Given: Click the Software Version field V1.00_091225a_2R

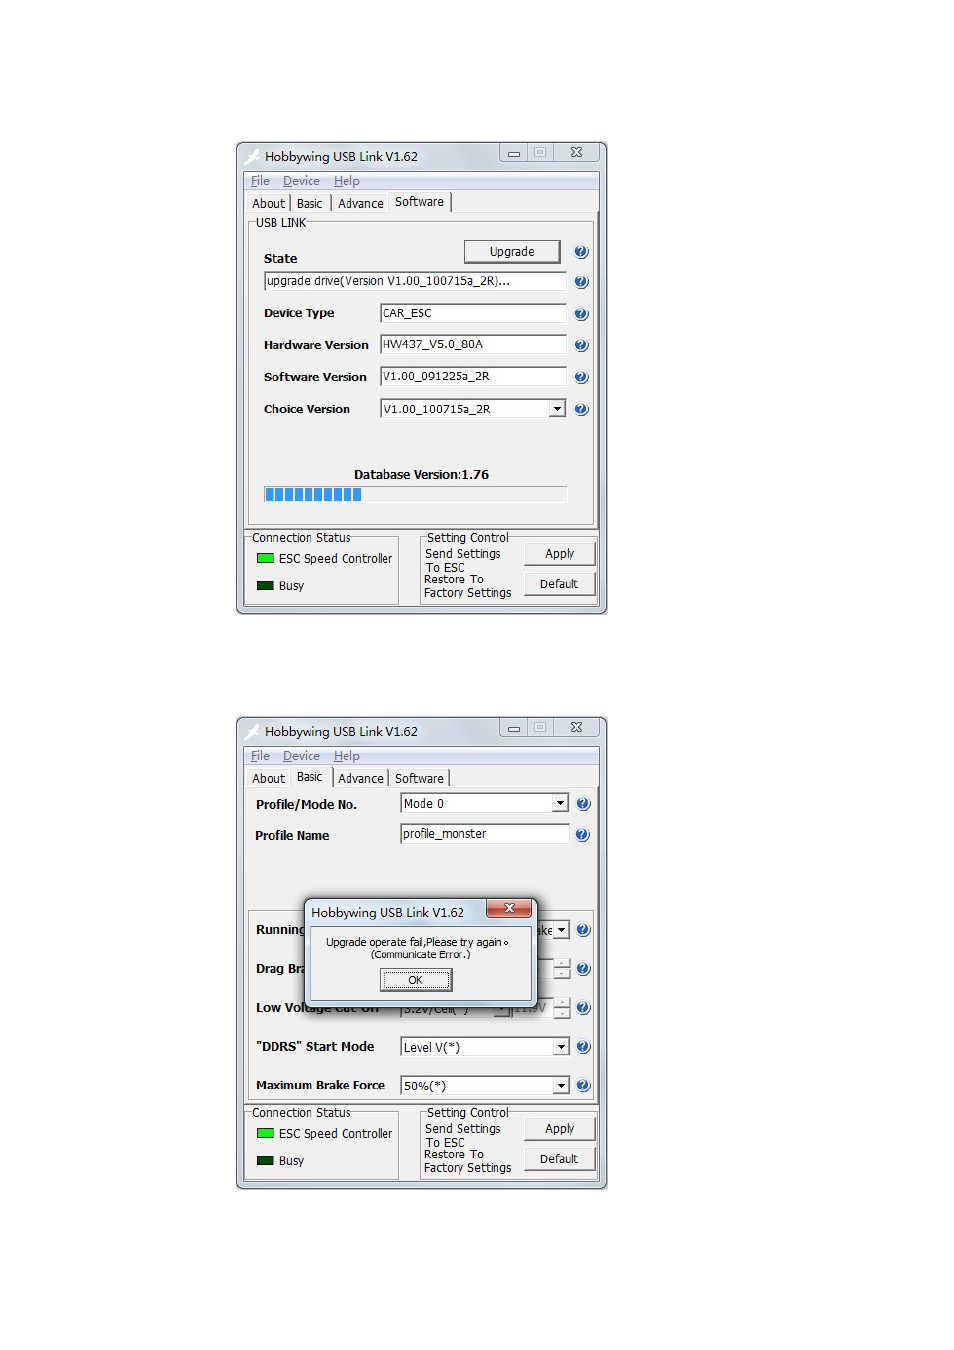Looking at the screenshot, I should [x=473, y=376].
